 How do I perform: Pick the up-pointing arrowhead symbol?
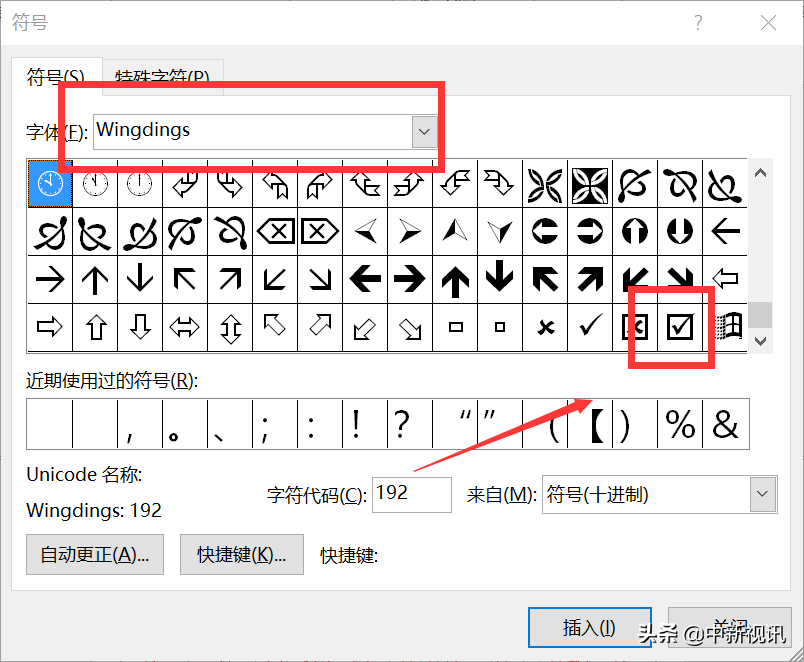(455, 232)
